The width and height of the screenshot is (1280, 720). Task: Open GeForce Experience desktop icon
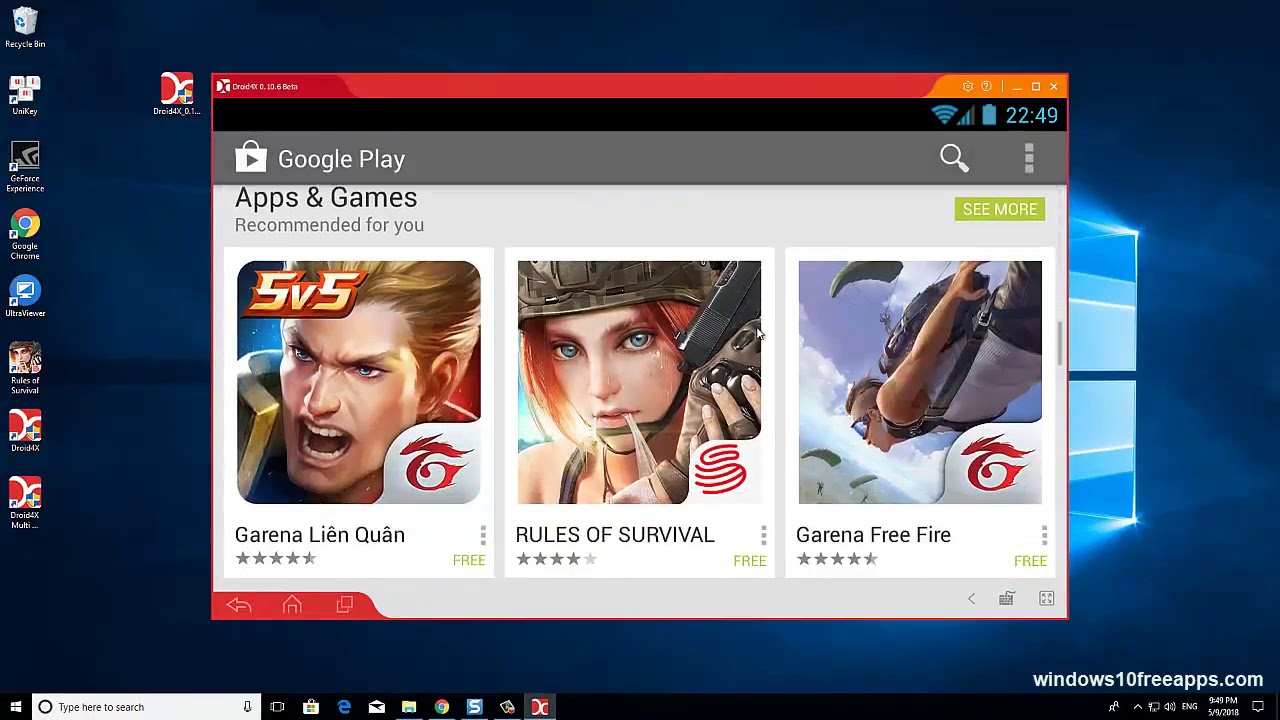click(25, 167)
